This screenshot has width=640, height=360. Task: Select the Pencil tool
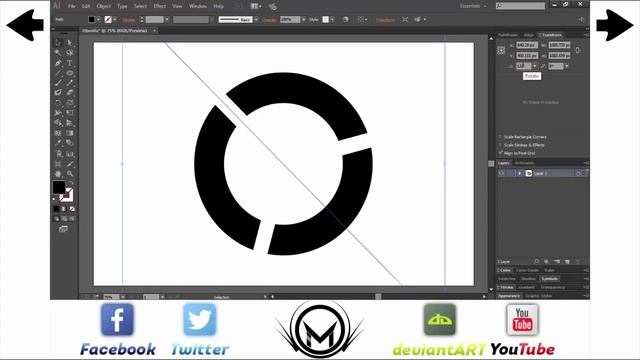pyautogui.click(x=70, y=83)
